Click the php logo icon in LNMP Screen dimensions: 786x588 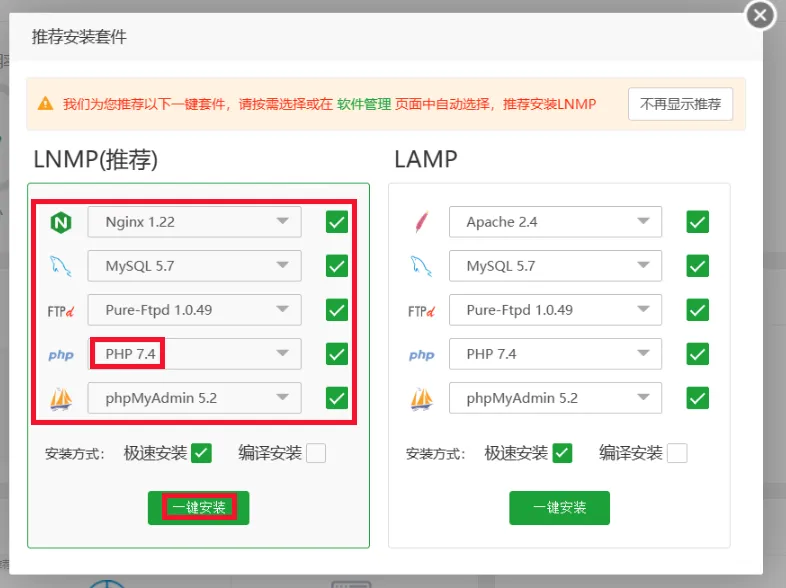[61, 355]
